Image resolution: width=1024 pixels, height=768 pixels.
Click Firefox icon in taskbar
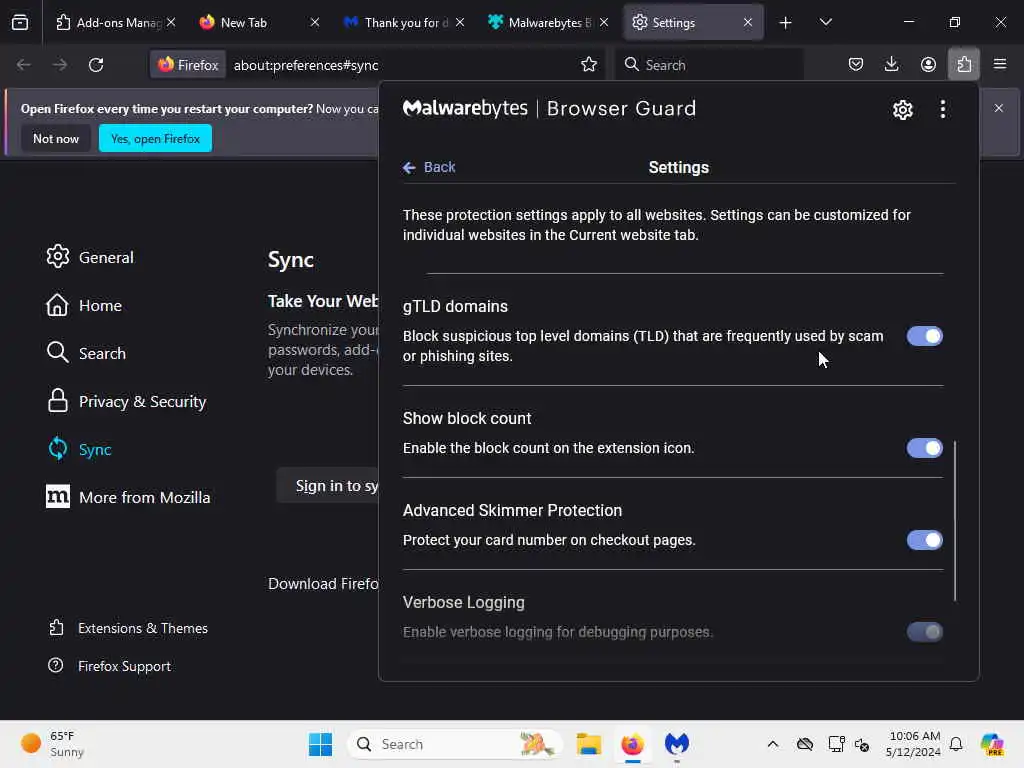point(632,744)
